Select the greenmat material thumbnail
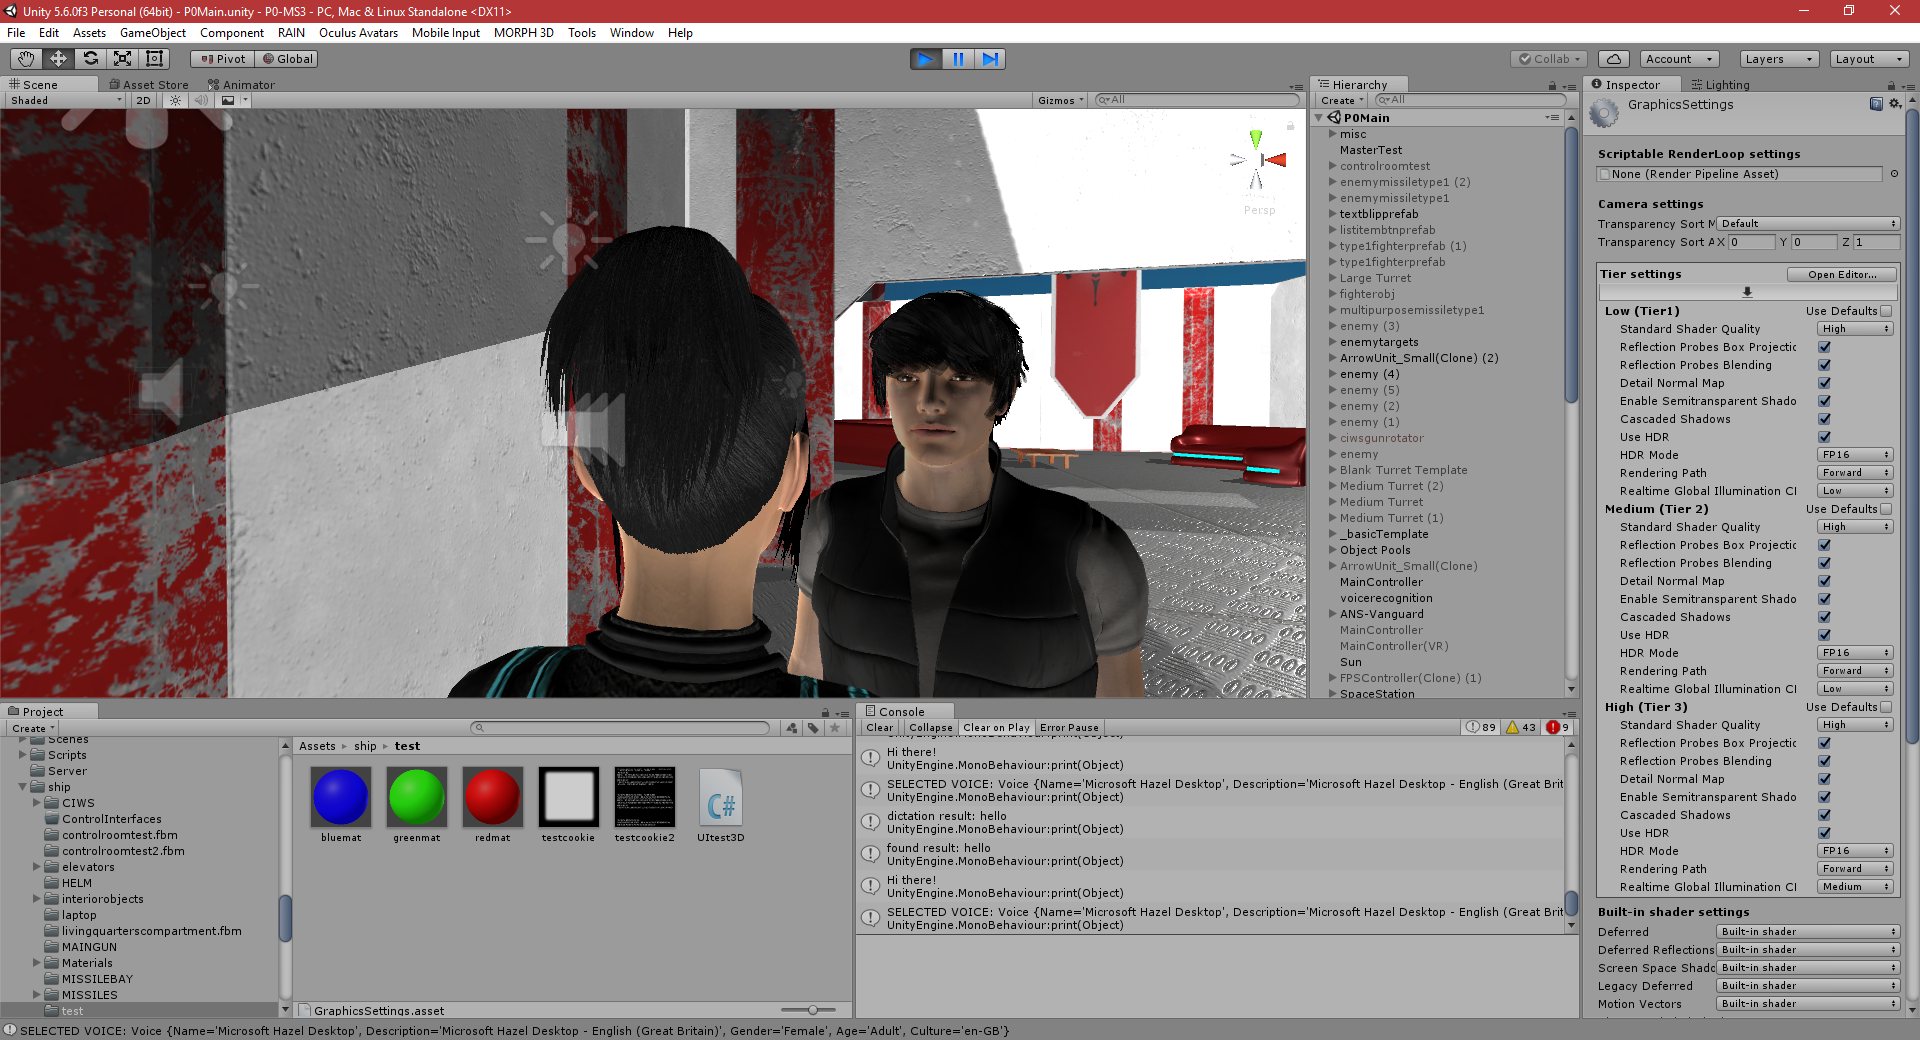Viewport: 1920px width, 1040px height. tap(417, 797)
